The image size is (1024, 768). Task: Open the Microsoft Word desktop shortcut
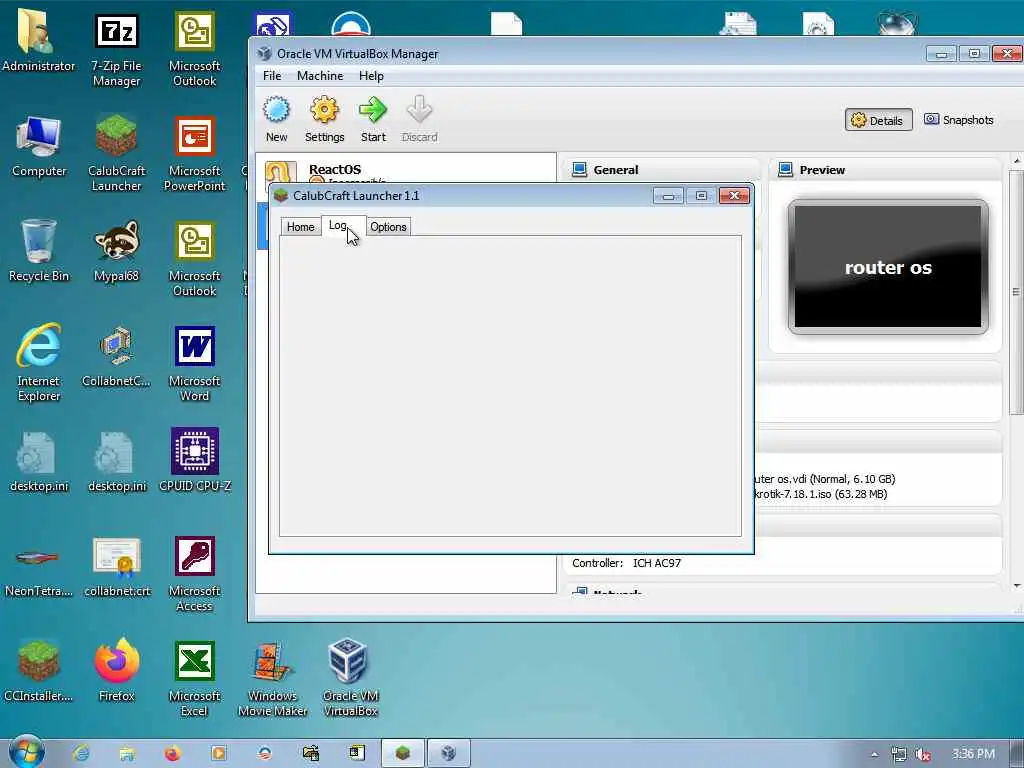194,362
